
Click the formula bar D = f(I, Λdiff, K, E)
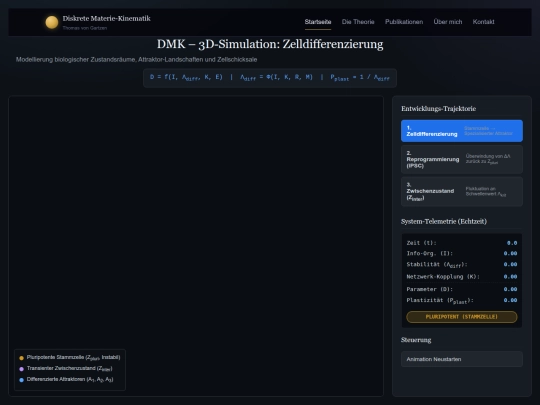[270, 78]
